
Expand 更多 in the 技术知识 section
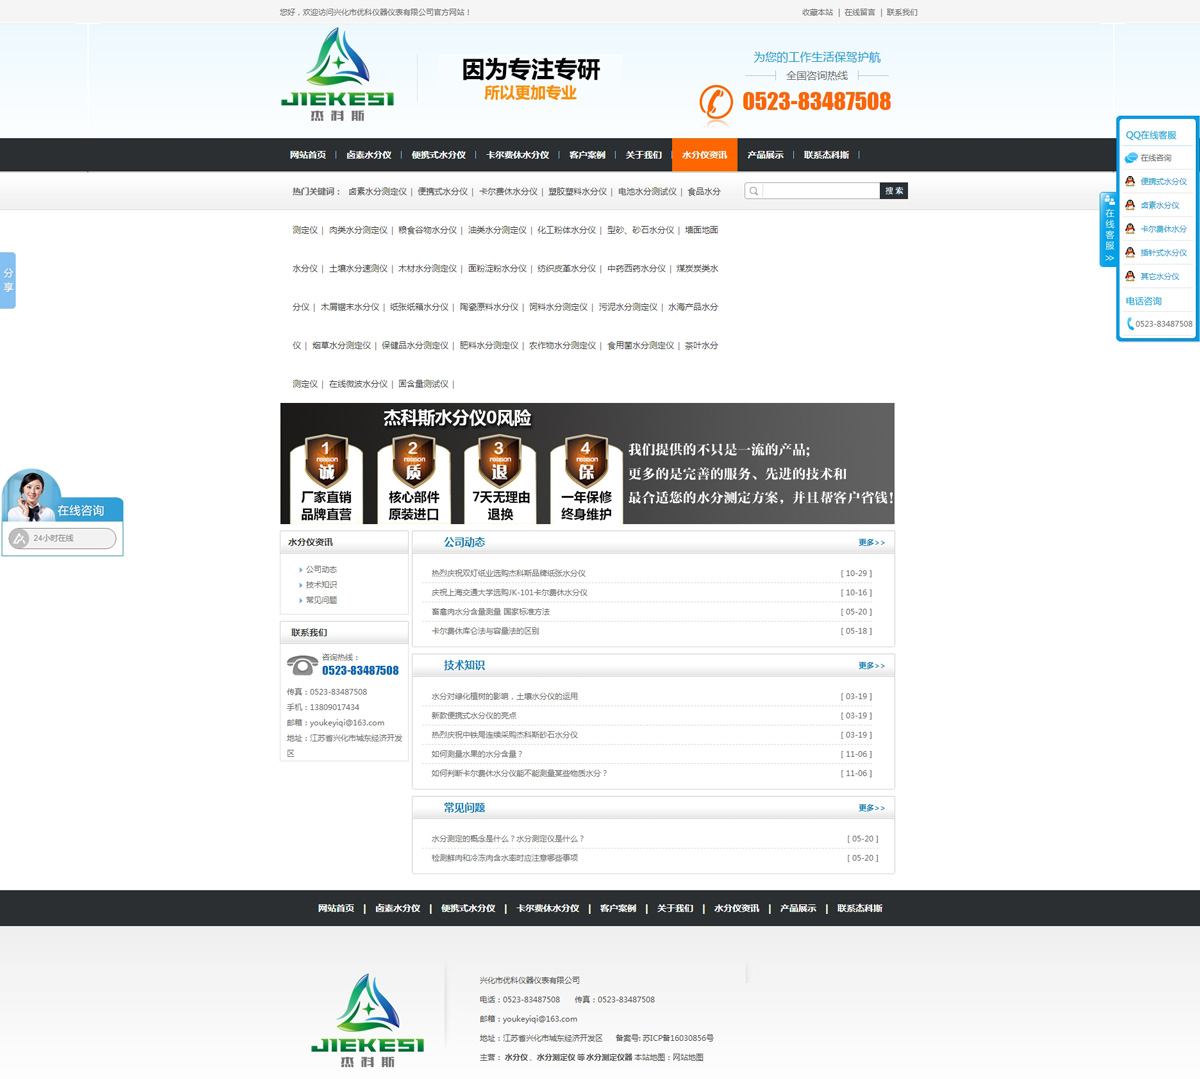871,666
